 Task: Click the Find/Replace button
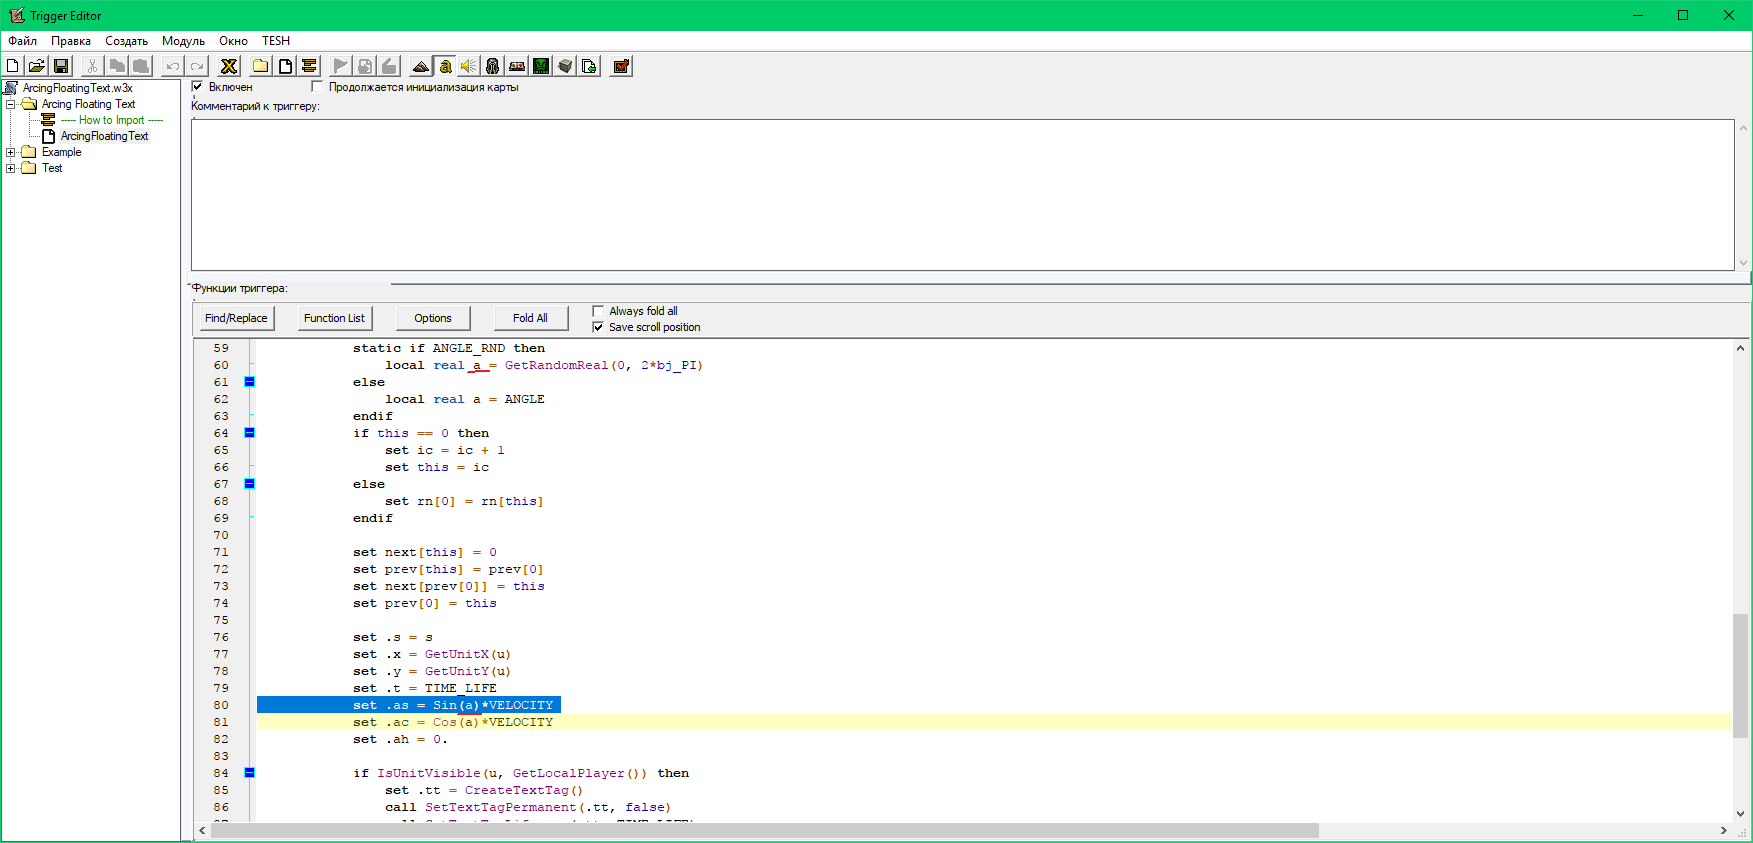click(236, 318)
